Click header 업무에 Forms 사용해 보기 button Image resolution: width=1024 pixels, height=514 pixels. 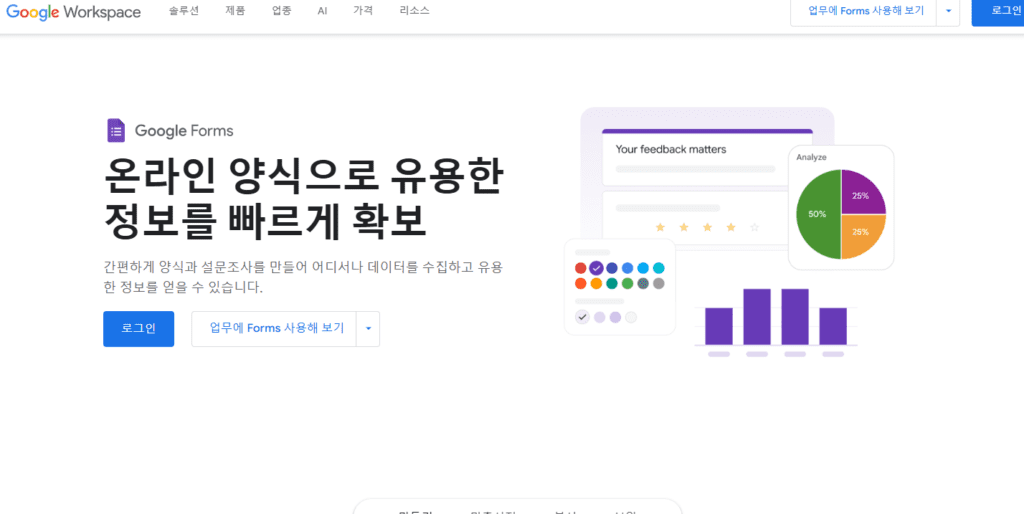(863, 11)
